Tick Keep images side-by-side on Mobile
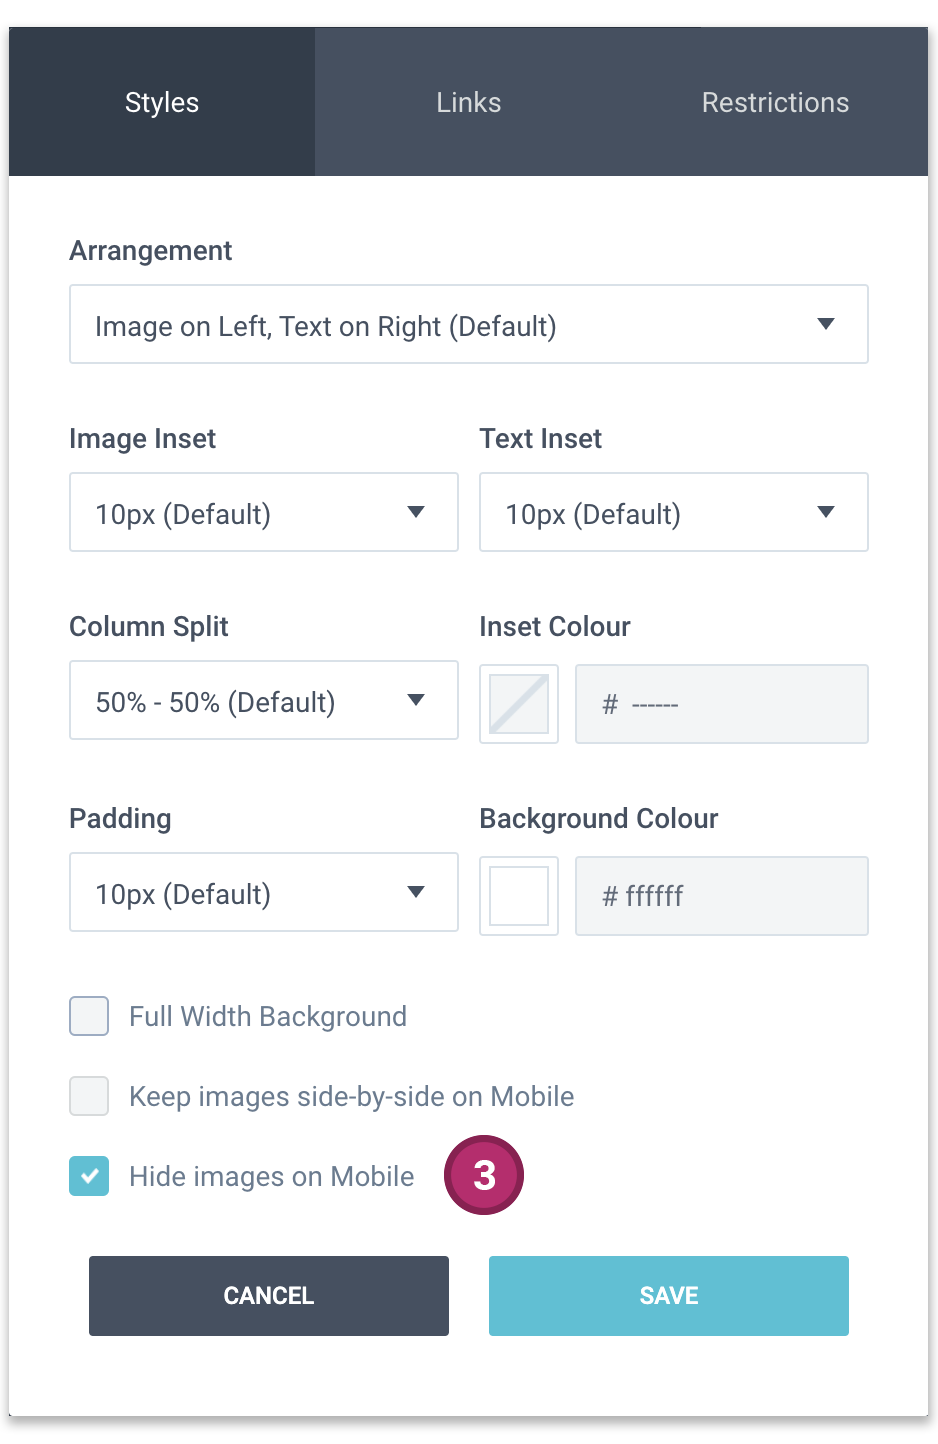The height and width of the screenshot is (1444, 938). pos(89,1096)
